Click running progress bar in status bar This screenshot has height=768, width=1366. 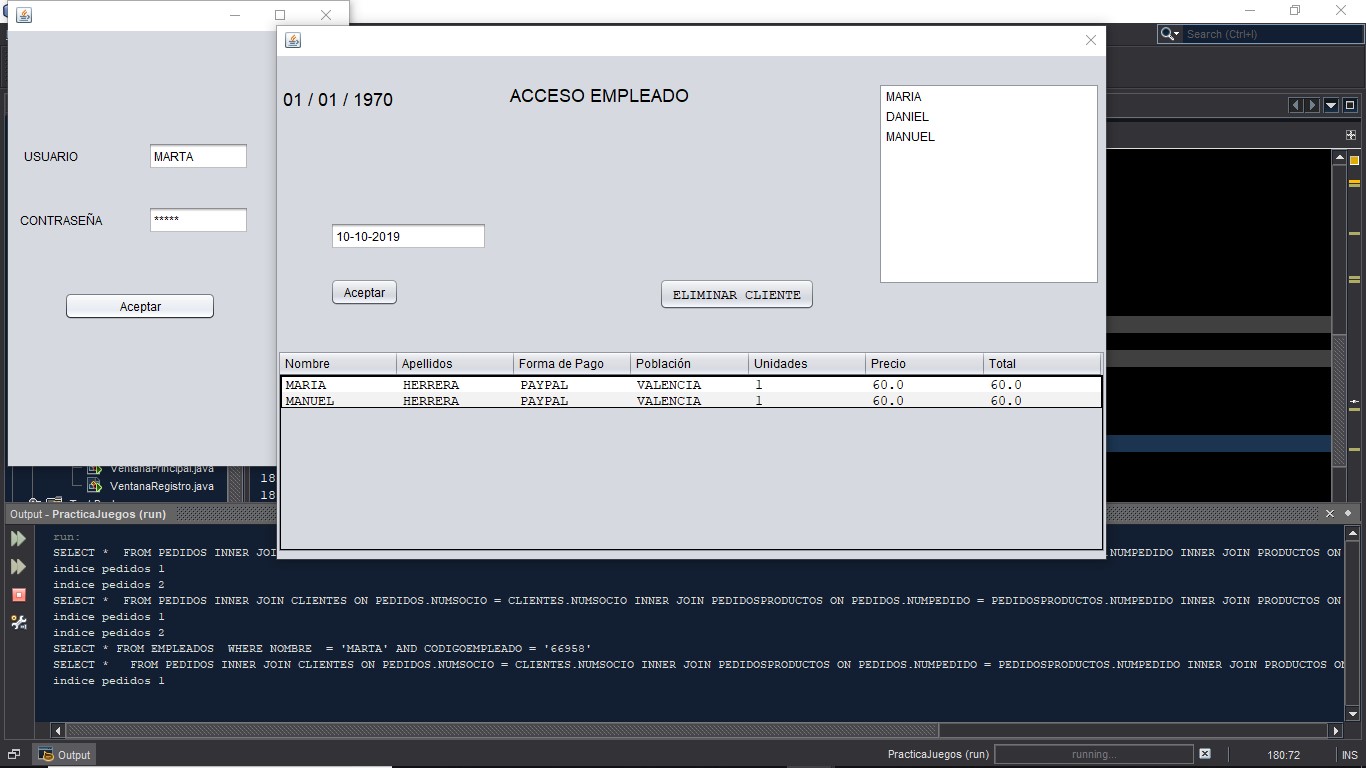[1094, 754]
